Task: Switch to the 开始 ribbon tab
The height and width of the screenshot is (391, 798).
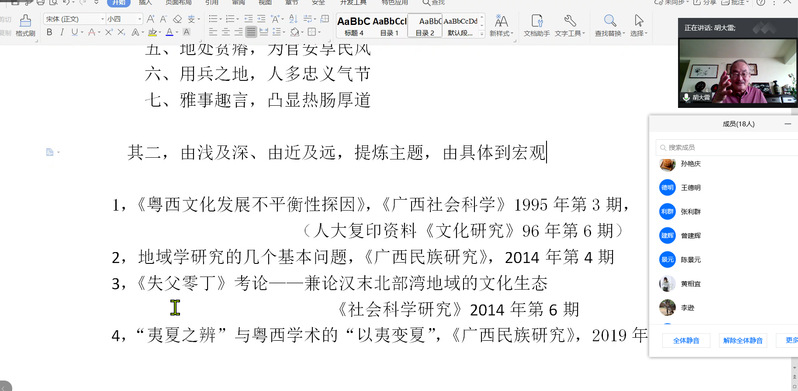Action: tap(119, 2)
